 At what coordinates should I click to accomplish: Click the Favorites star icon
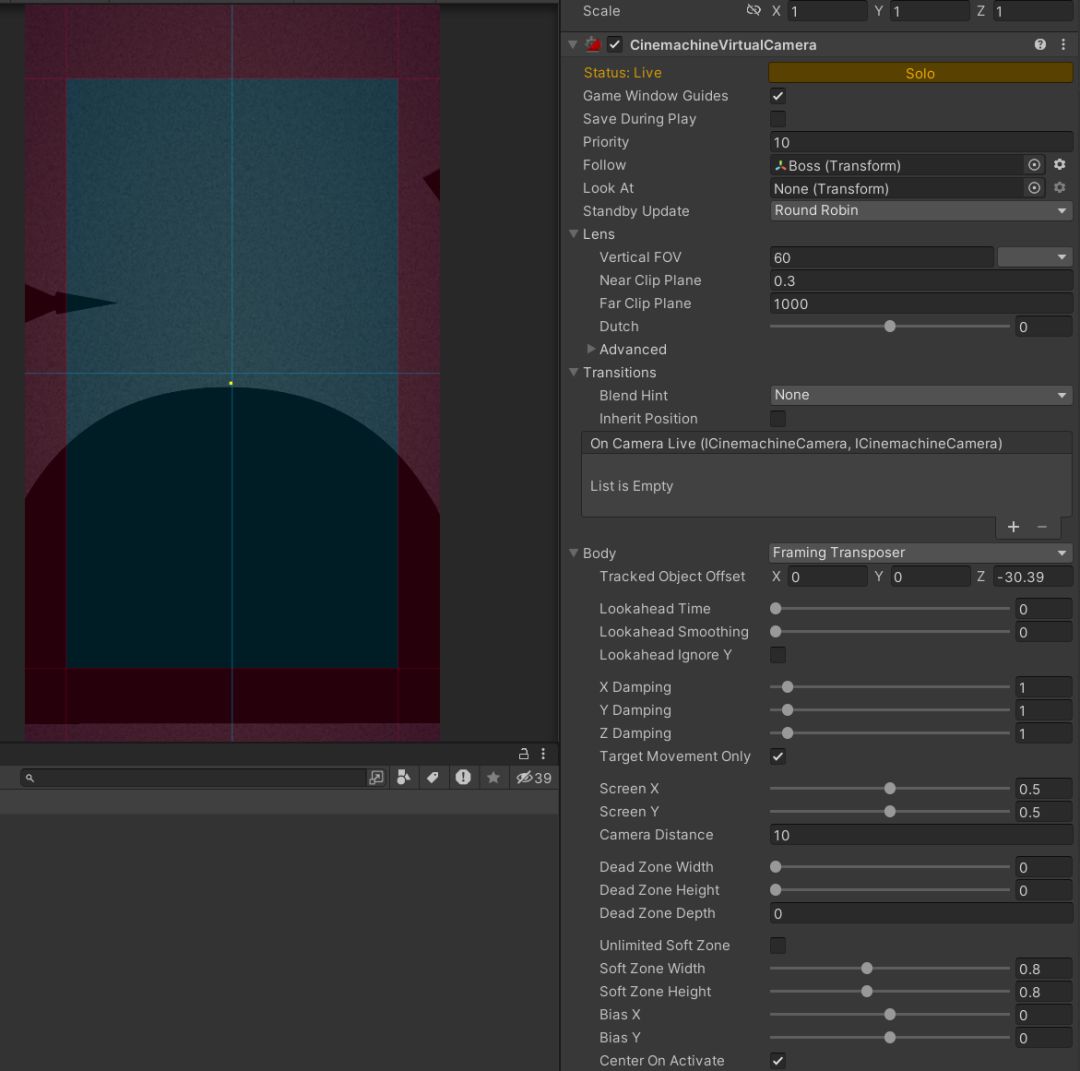tap(493, 778)
